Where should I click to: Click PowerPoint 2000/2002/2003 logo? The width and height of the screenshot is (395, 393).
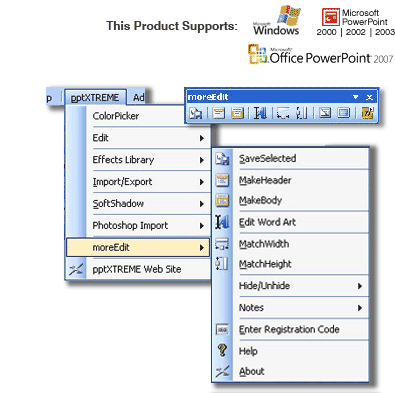pos(355,22)
